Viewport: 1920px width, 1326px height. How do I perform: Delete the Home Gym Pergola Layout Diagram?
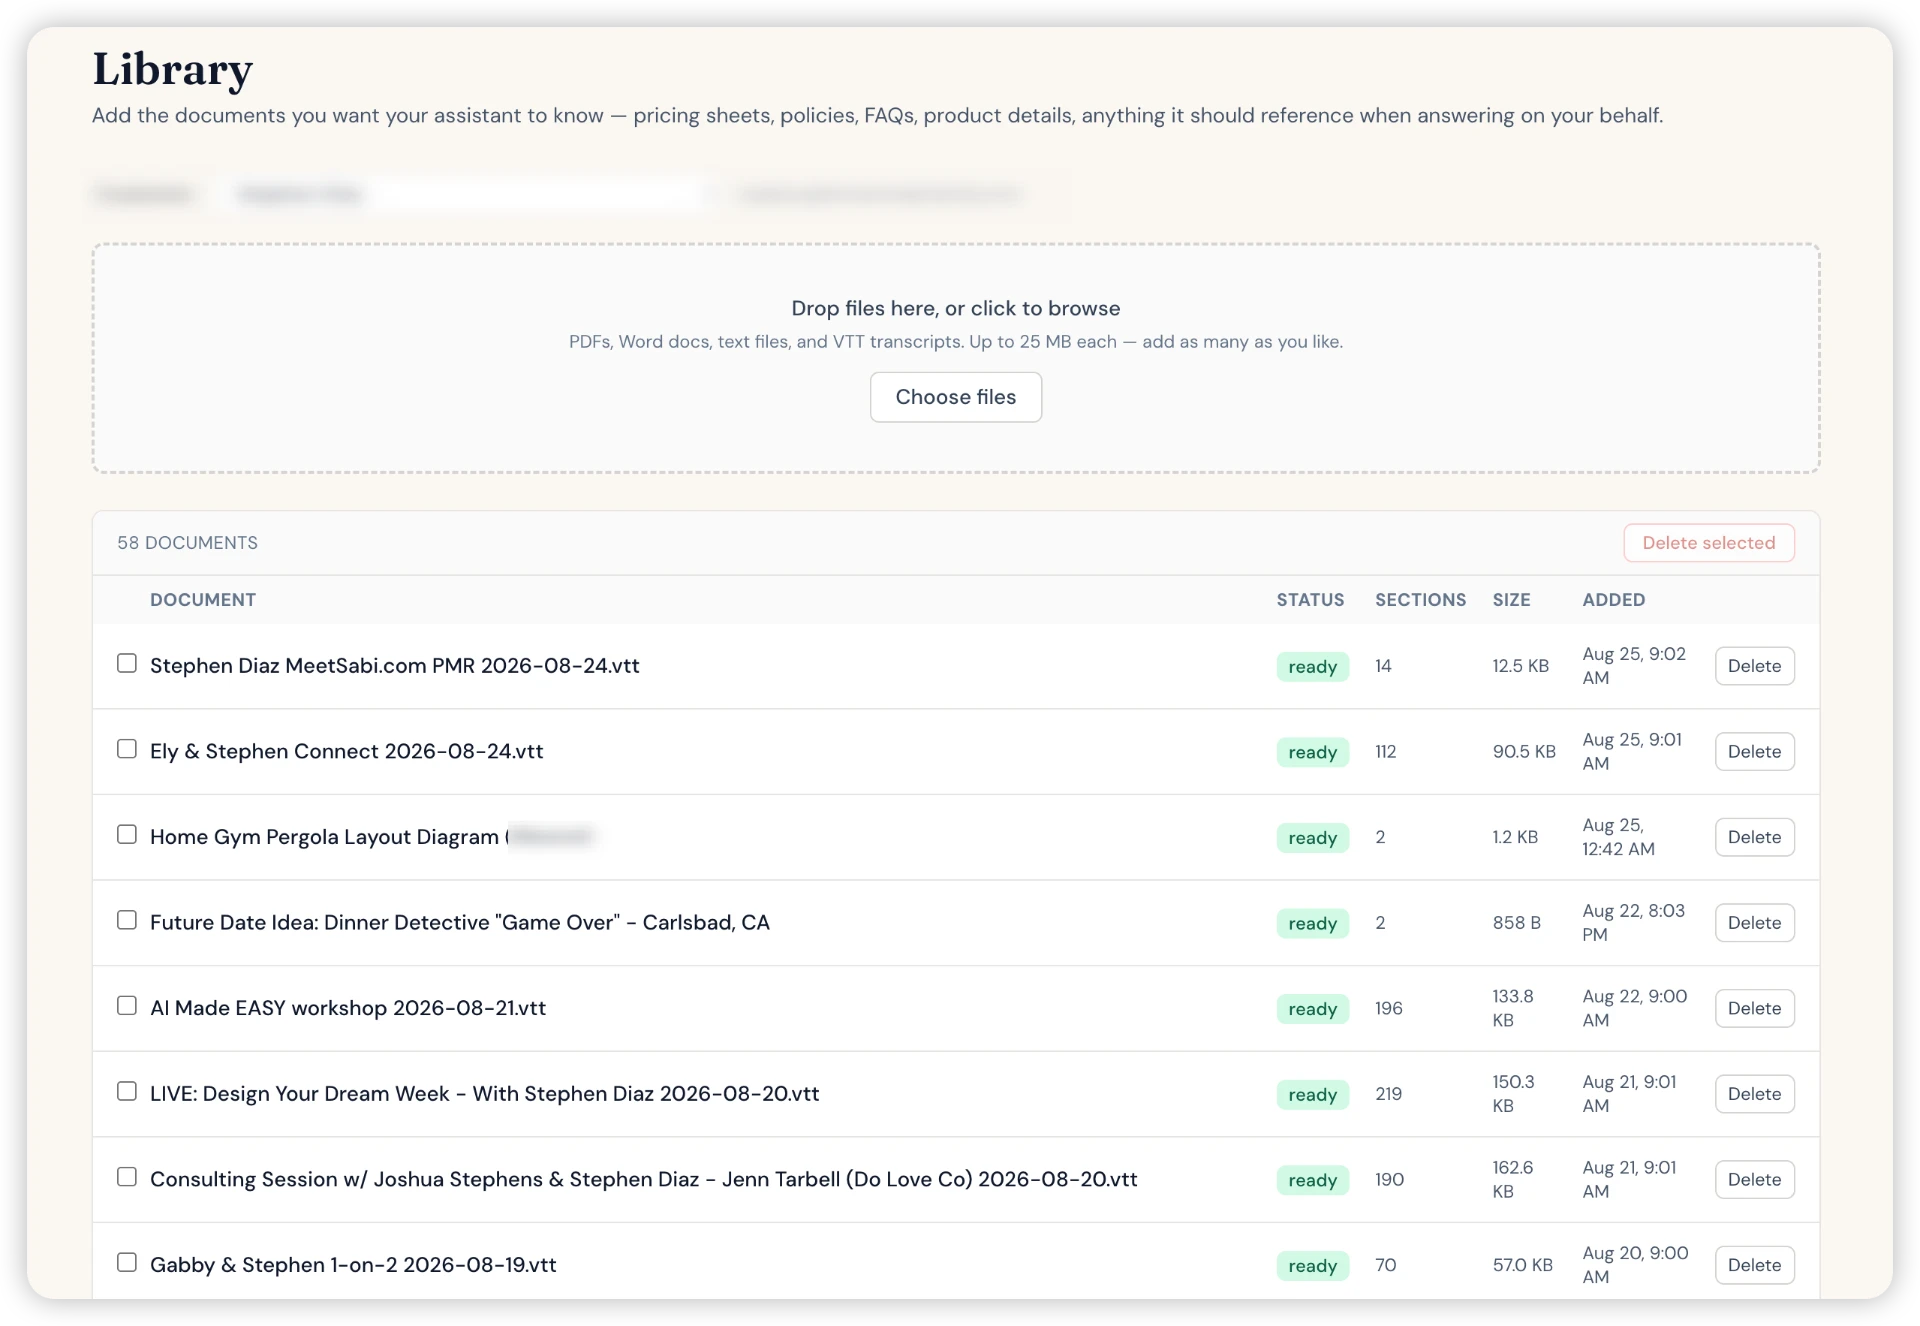(1754, 837)
